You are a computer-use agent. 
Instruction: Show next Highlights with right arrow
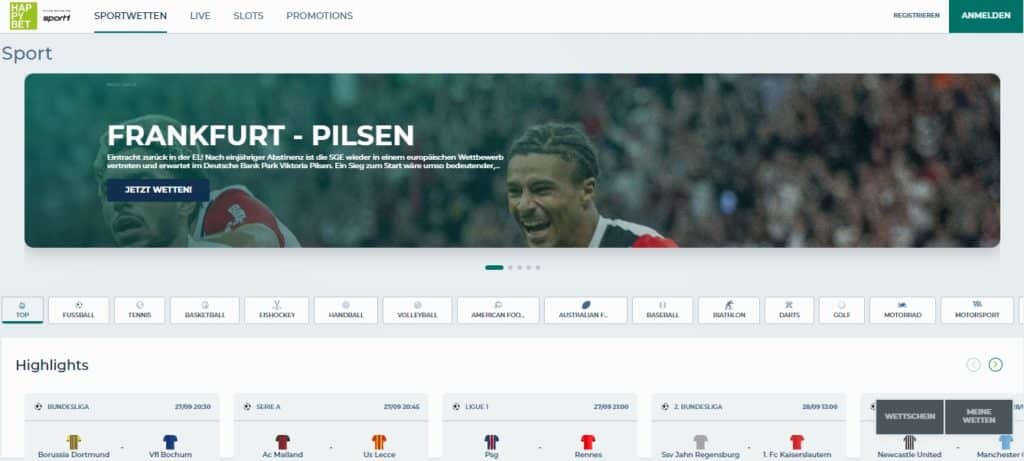(x=995, y=365)
